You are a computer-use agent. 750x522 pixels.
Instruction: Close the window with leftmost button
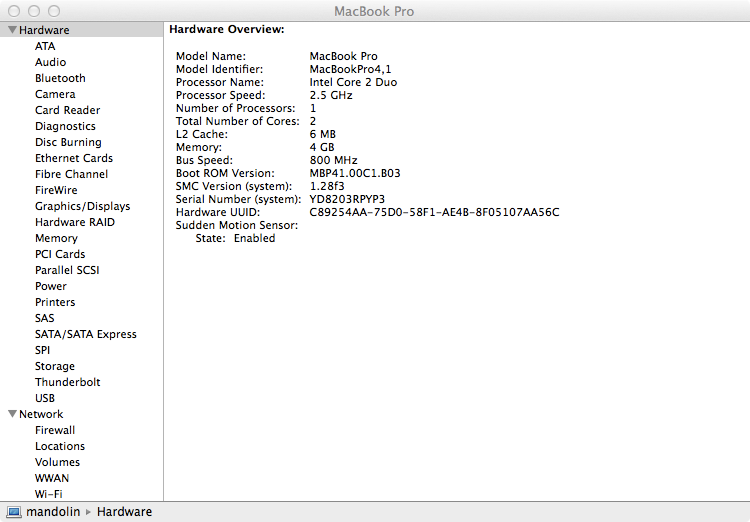coord(14,11)
